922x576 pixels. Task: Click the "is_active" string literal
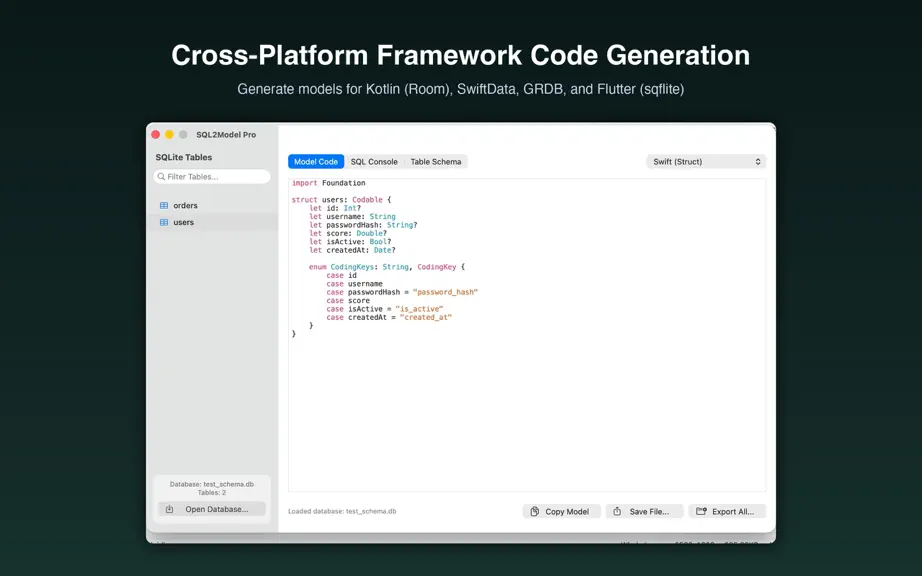click(x=419, y=309)
